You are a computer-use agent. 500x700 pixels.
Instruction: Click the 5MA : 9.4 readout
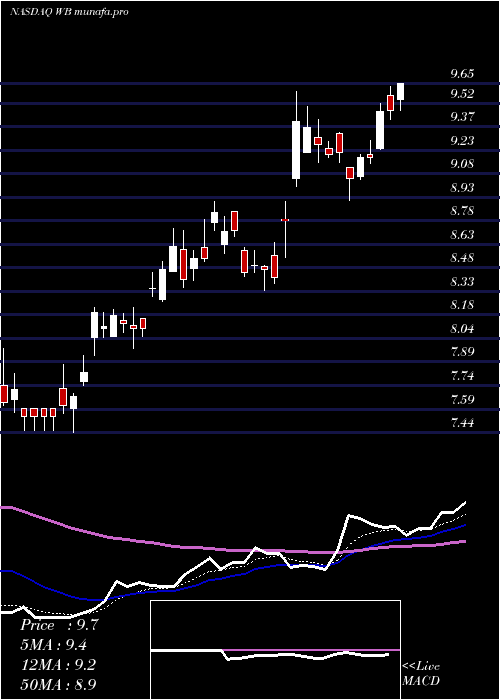point(54,645)
